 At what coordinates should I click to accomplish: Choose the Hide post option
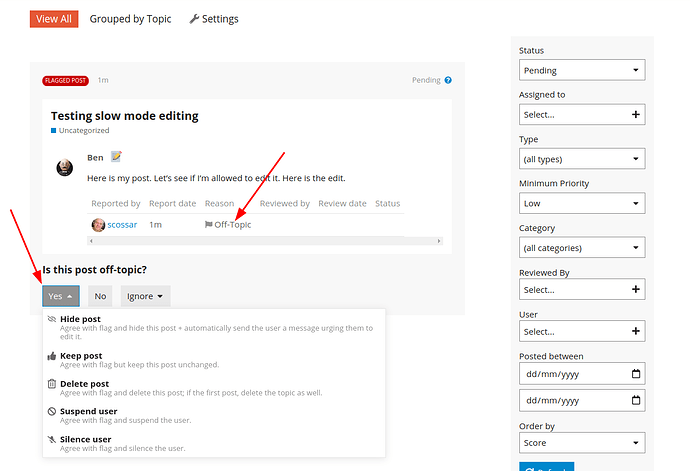(x=214, y=327)
